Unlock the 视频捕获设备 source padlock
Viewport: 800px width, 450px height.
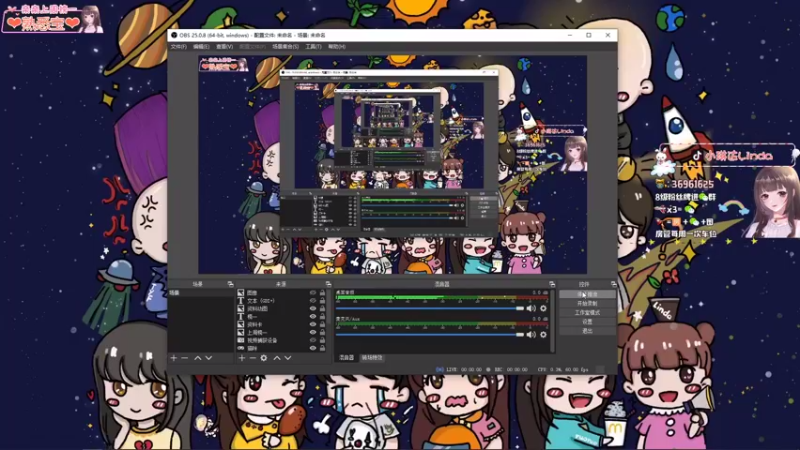pyautogui.click(x=322, y=340)
